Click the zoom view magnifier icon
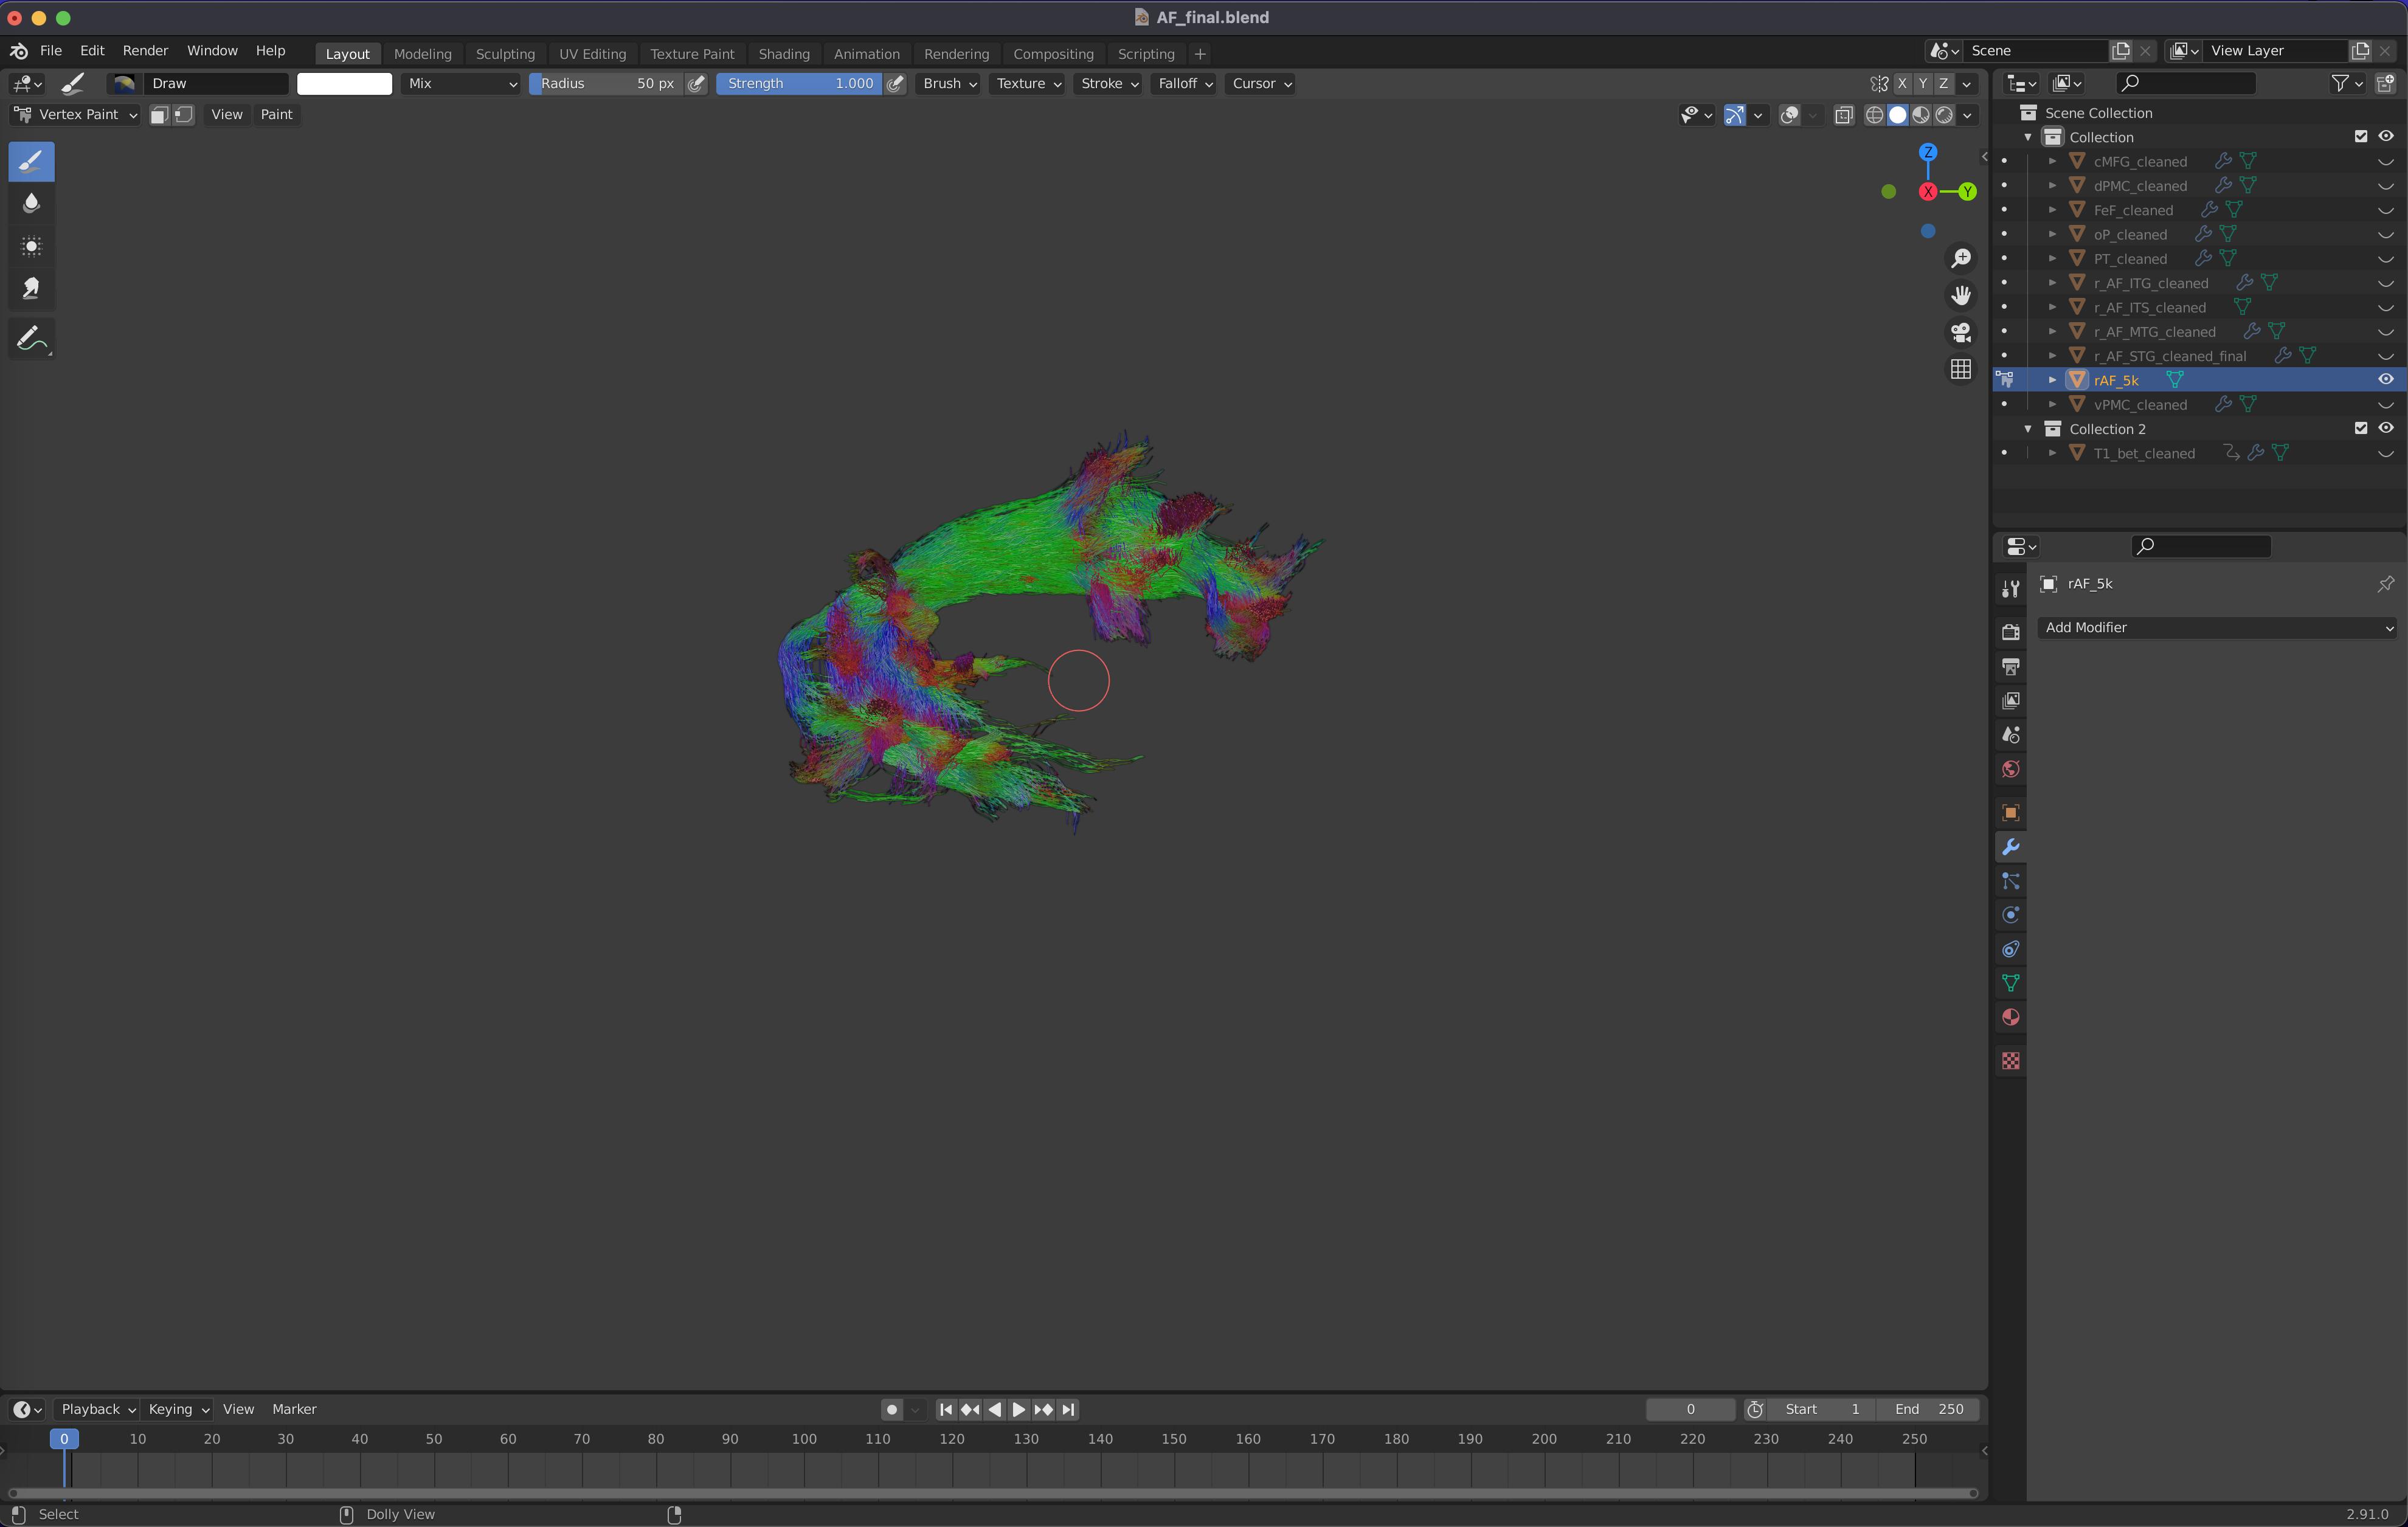The image size is (2408, 1527). (x=1961, y=258)
